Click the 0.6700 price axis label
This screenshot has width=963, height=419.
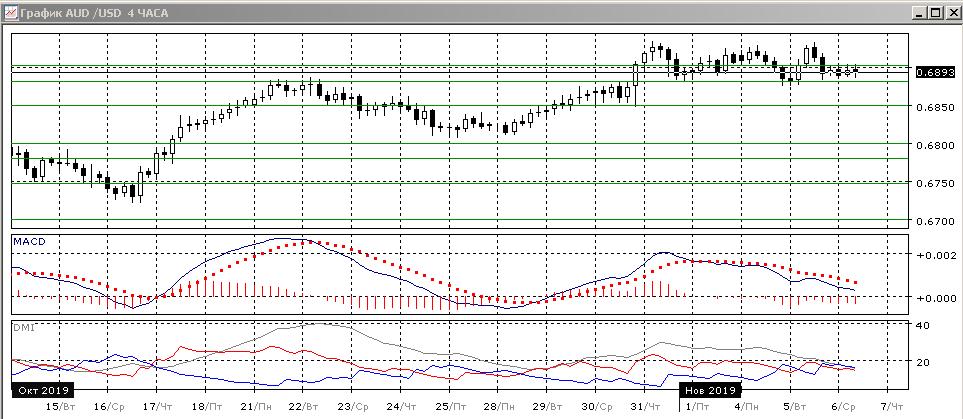pos(933,221)
